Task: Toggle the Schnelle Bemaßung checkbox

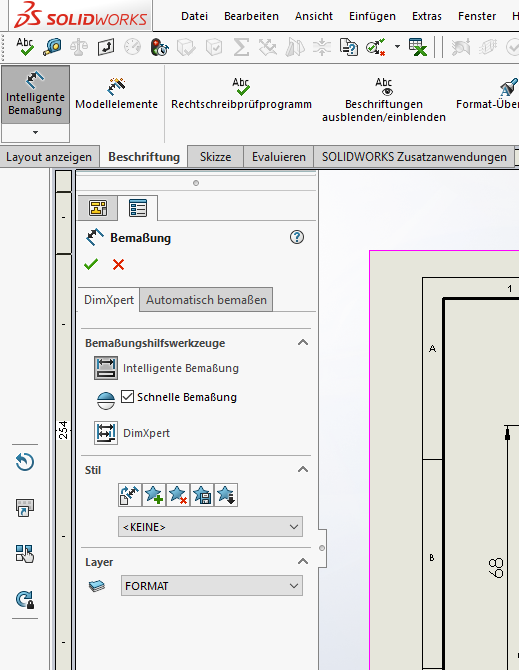Action: click(x=127, y=397)
